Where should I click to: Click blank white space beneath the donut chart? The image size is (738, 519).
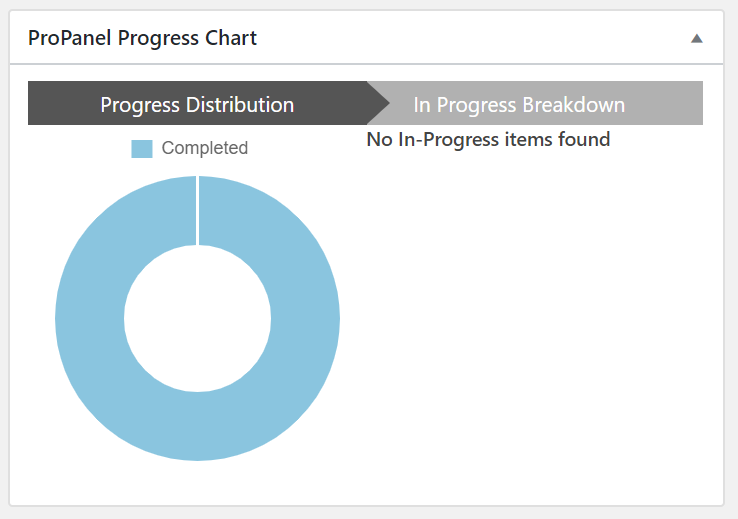pos(198,482)
